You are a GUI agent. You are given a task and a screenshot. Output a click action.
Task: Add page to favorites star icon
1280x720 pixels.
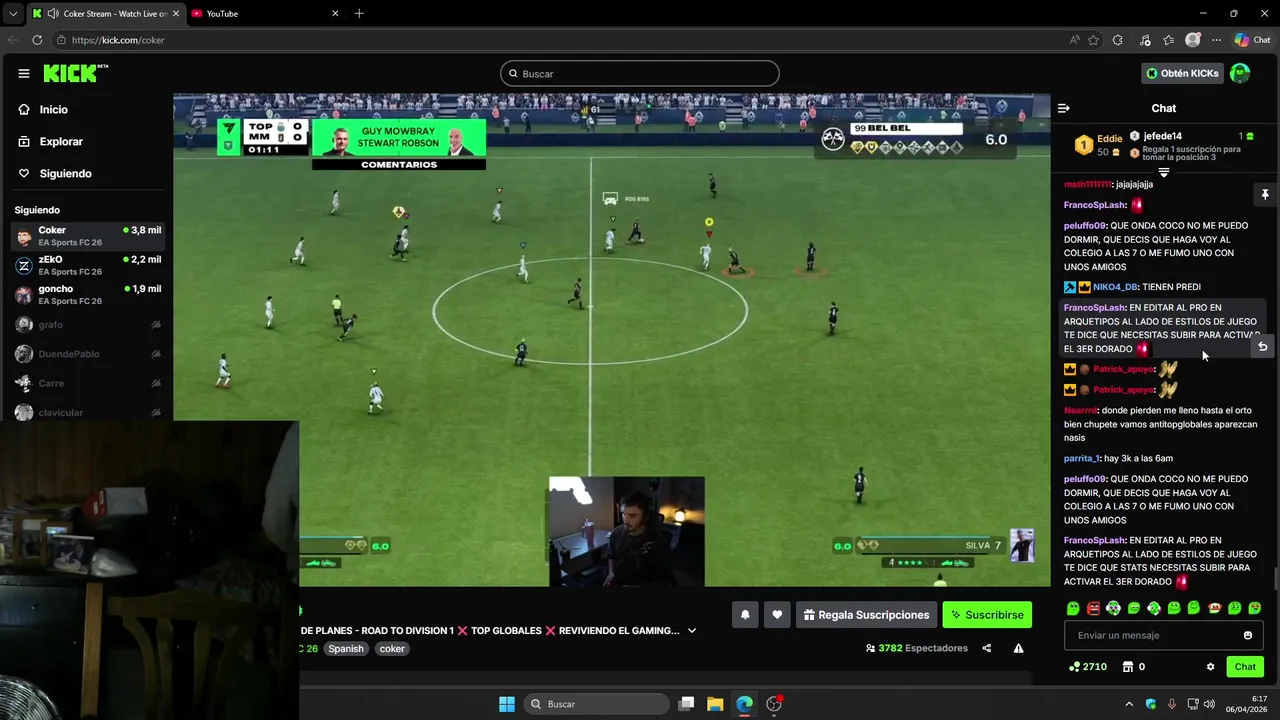[1093, 40]
